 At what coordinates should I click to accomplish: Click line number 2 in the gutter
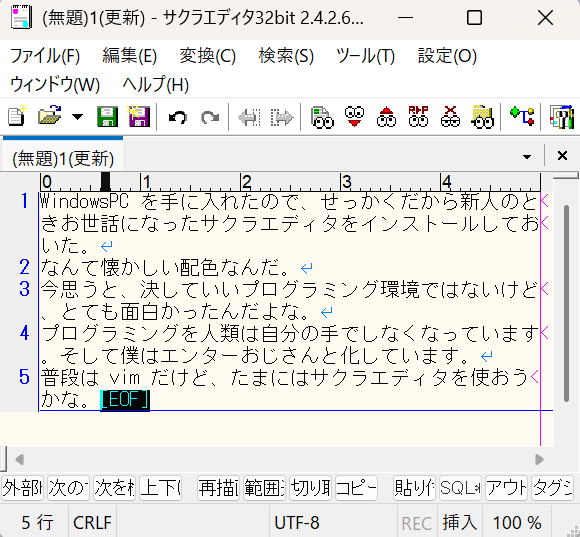(24, 267)
